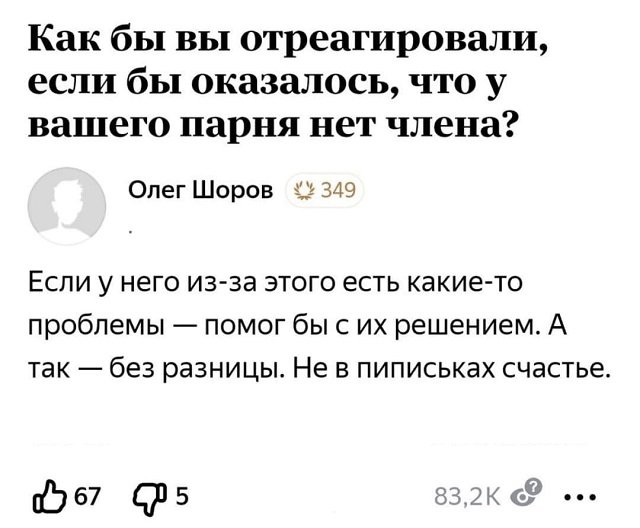Click the small dot under the author name
This screenshot has height=528, width=640.
133,232
